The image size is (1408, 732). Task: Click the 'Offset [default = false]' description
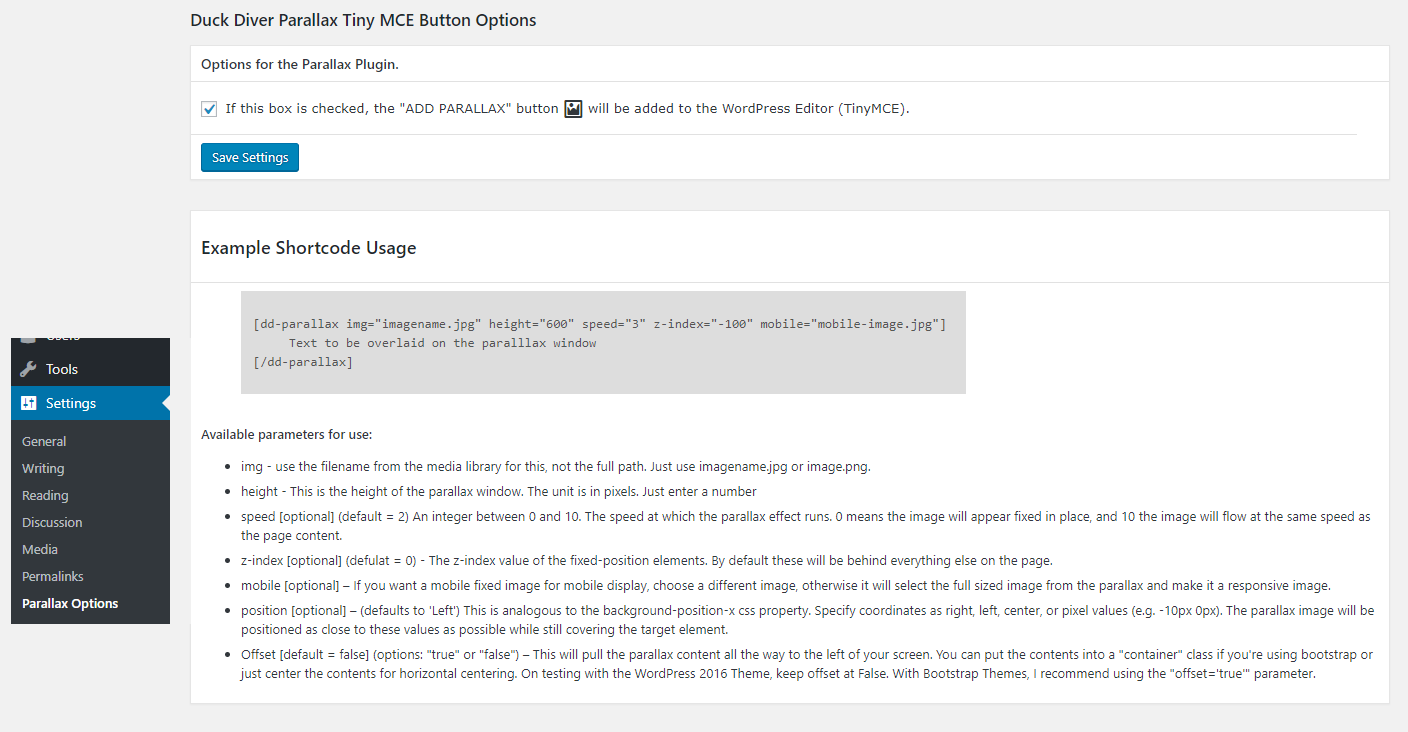[x=807, y=664]
